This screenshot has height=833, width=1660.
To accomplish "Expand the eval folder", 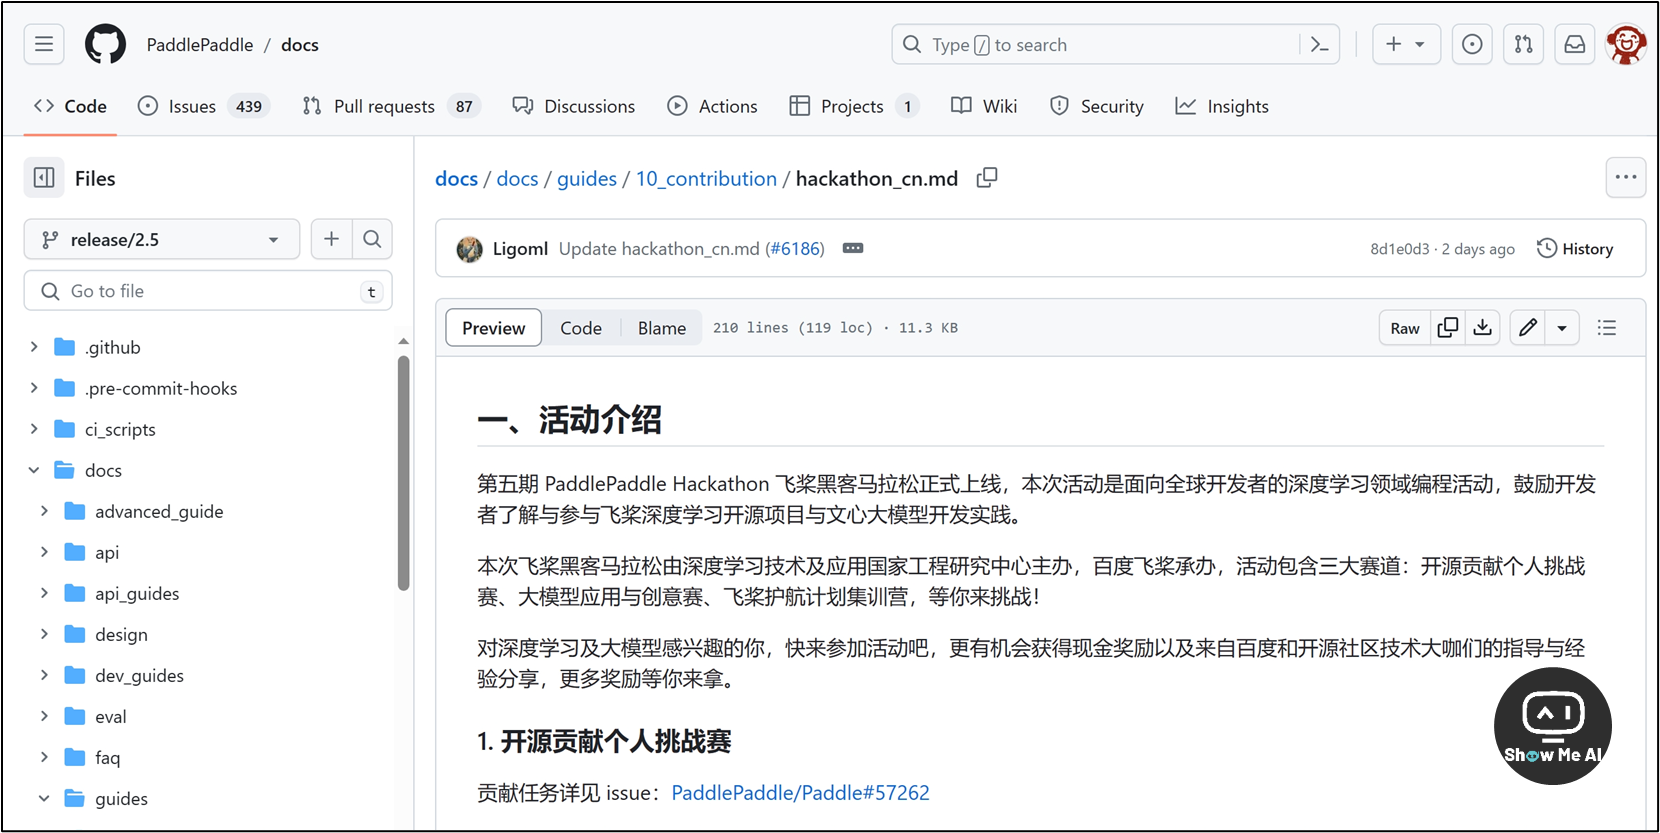I will (x=44, y=716).
